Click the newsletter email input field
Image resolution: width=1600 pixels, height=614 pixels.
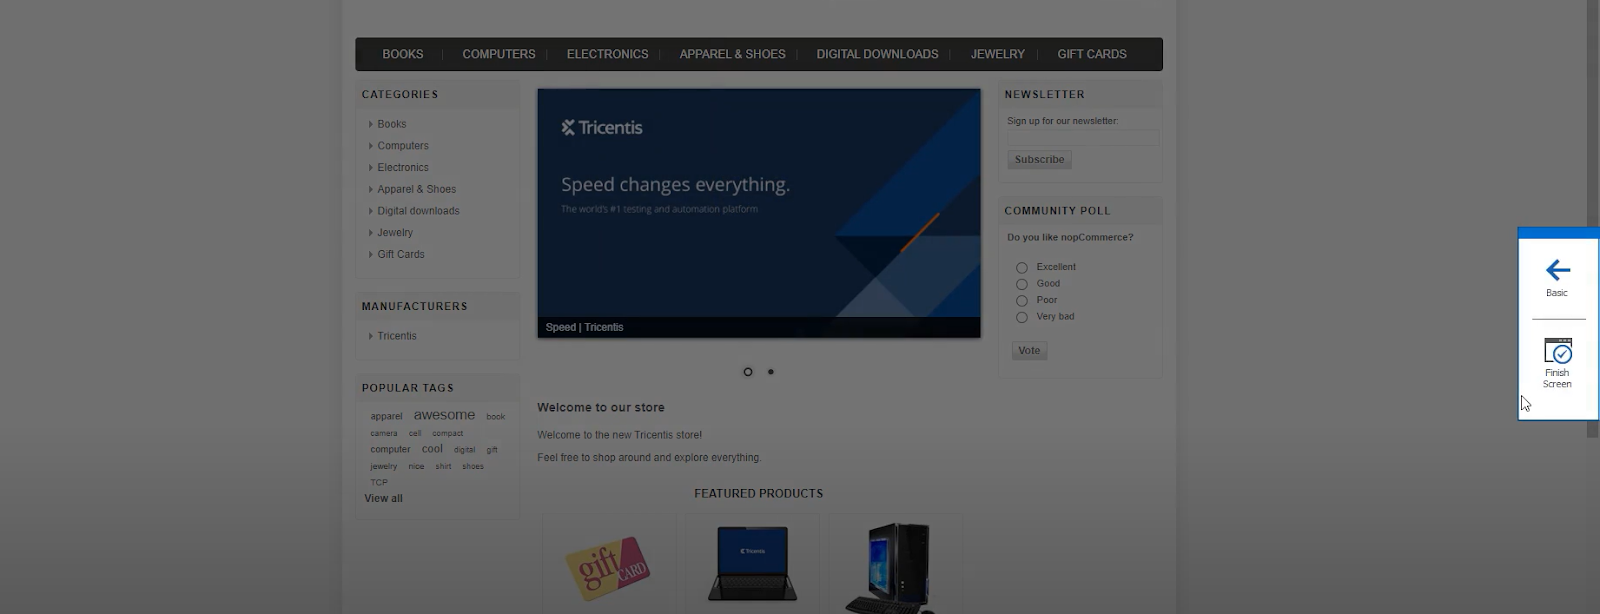click(x=1083, y=138)
